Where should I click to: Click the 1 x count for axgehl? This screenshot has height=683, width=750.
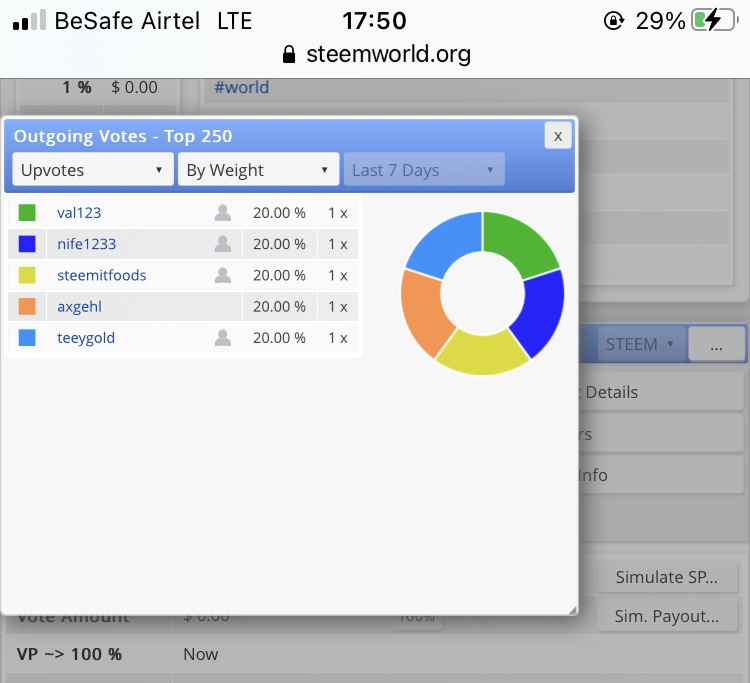click(338, 307)
